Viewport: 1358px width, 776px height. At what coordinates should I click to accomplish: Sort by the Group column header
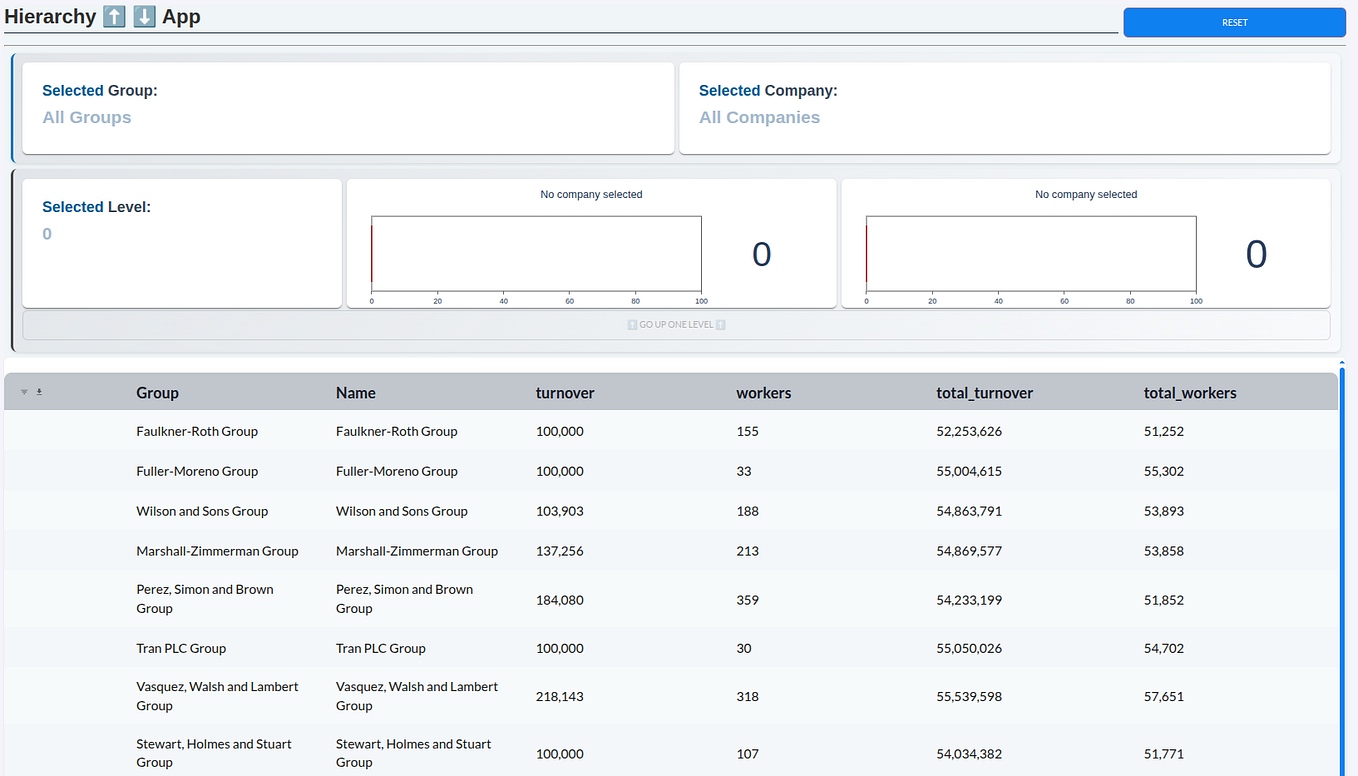(x=158, y=393)
